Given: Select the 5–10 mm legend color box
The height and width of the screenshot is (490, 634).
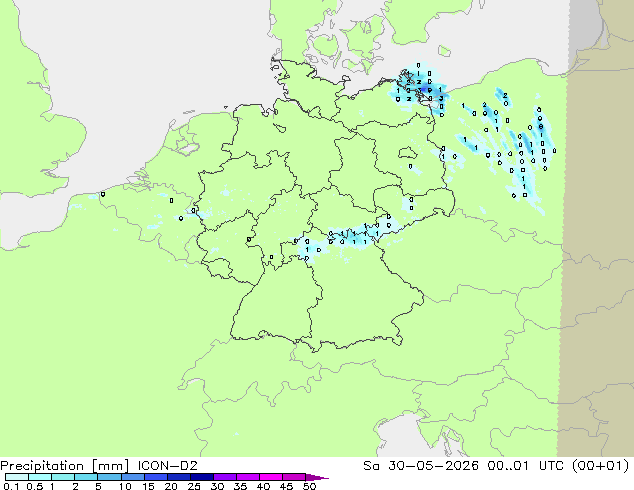Looking at the screenshot, I should pyautogui.click(x=109, y=477).
